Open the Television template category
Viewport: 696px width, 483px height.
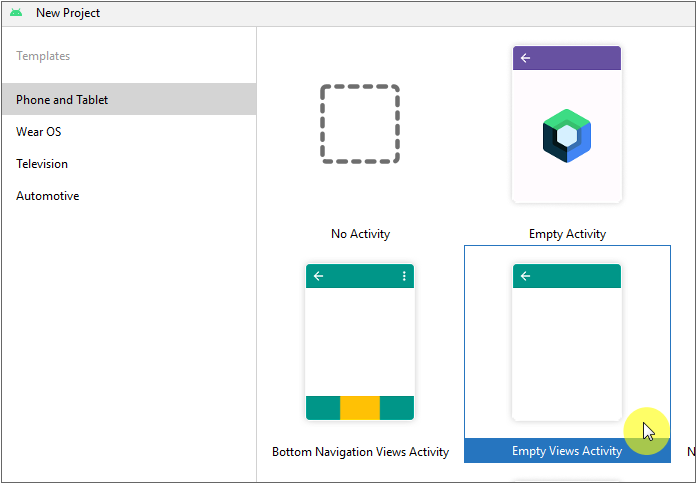(42, 164)
